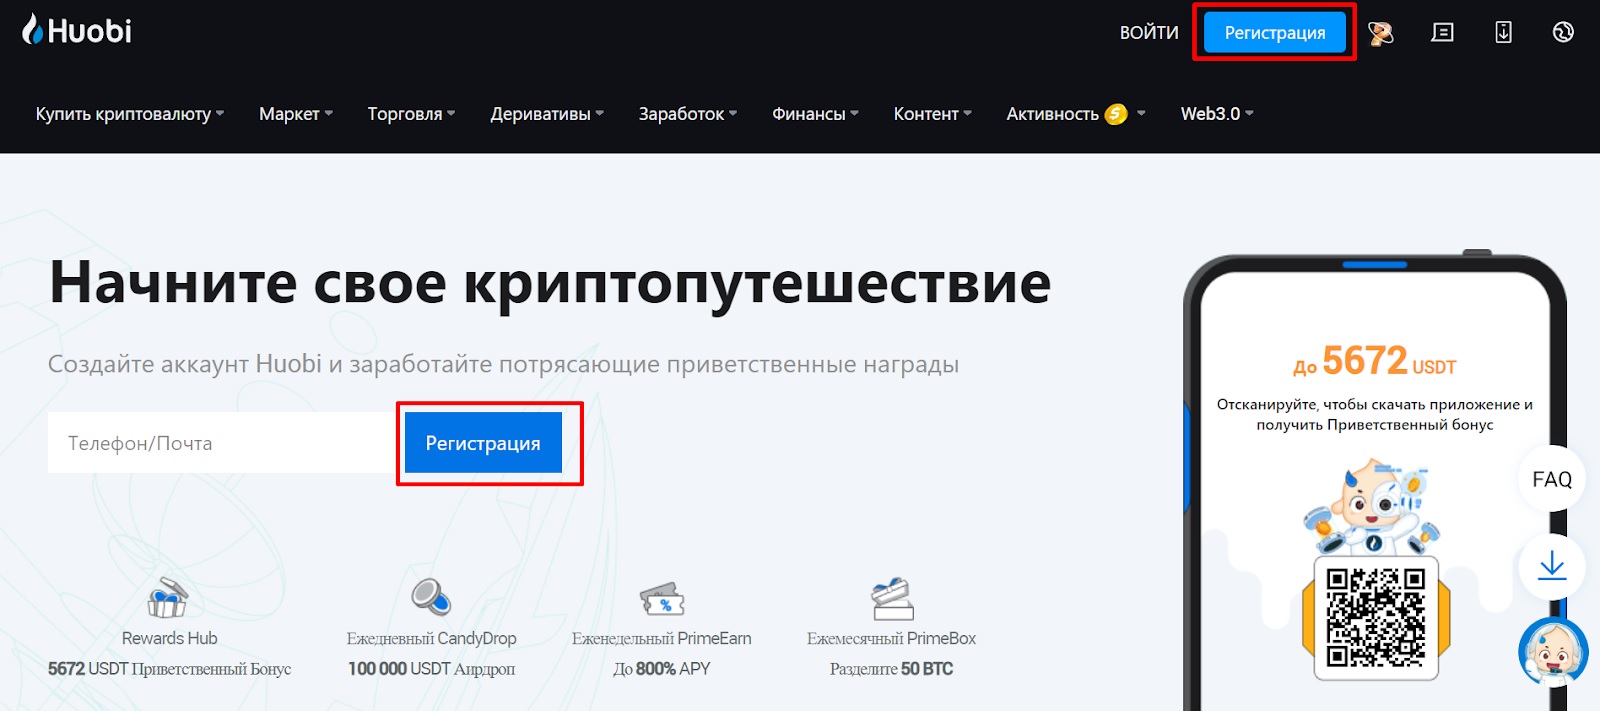Click the coin badge next to Активность
Viewport: 1600px width, 711px height.
pyautogui.click(x=1116, y=114)
